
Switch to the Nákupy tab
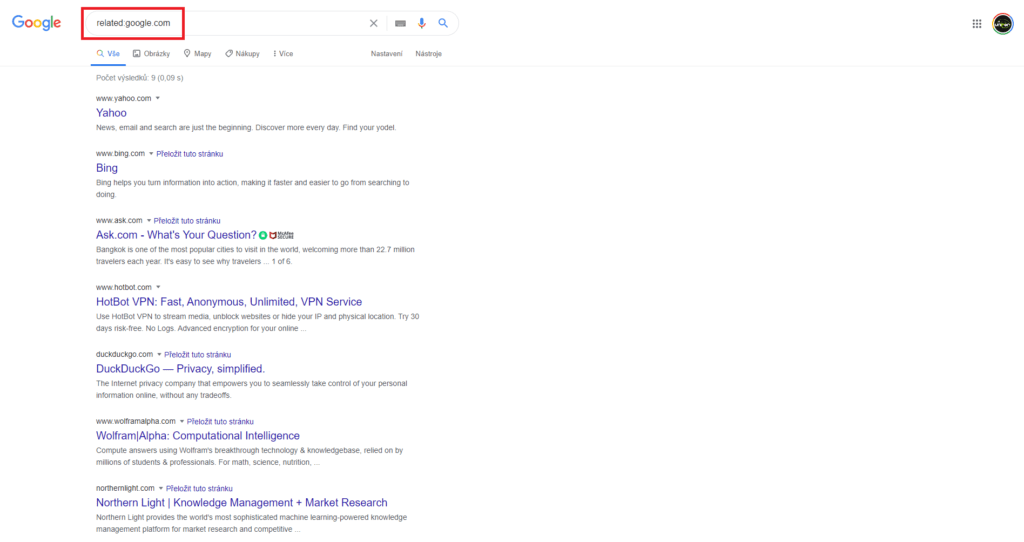tap(244, 53)
